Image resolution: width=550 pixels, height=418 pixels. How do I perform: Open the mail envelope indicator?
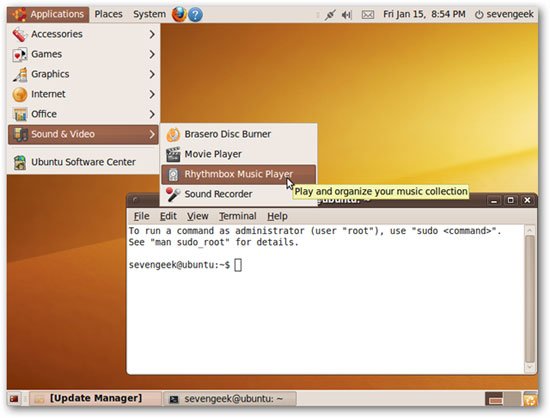pyautogui.click(x=368, y=15)
